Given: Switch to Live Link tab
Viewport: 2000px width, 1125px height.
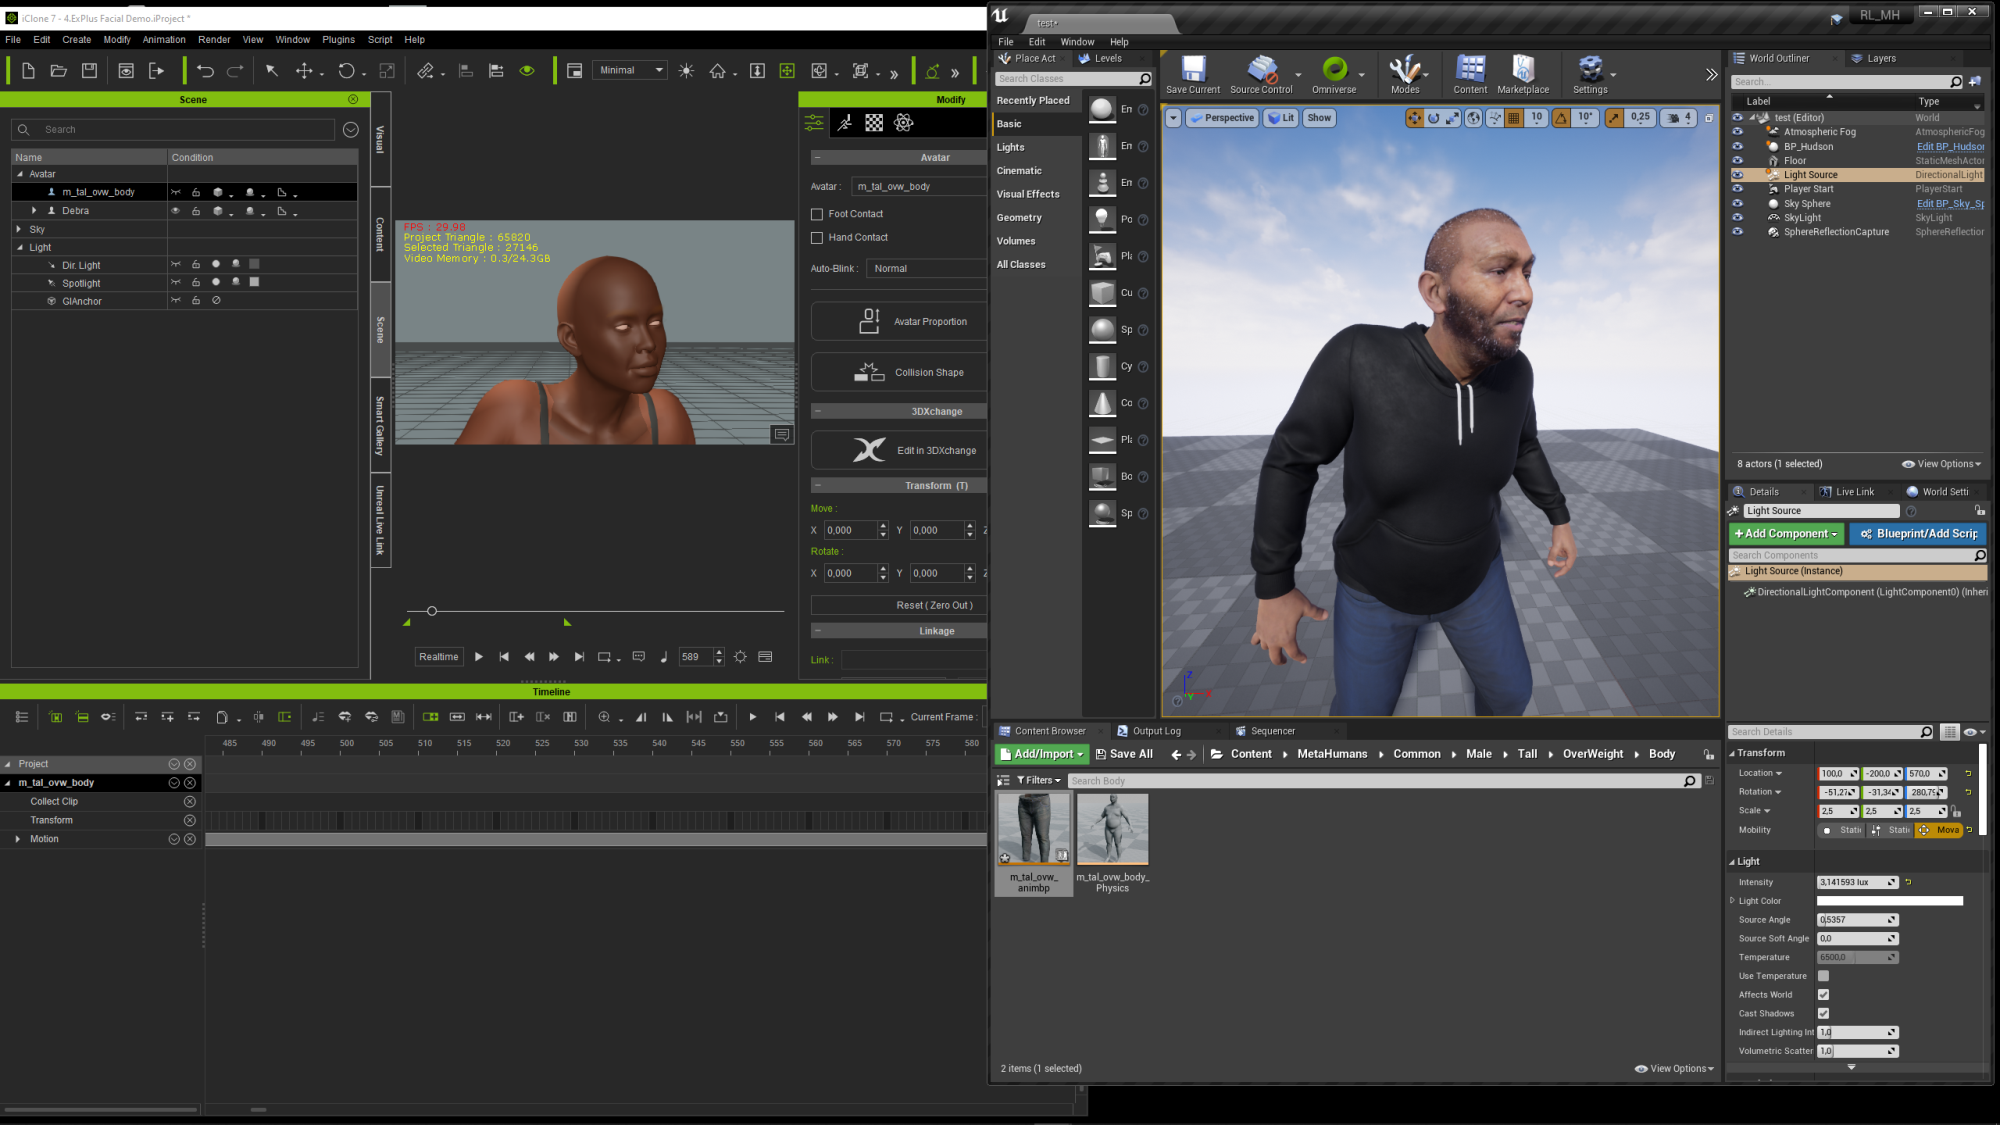Looking at the screenshot, I should click(1854, 492).
